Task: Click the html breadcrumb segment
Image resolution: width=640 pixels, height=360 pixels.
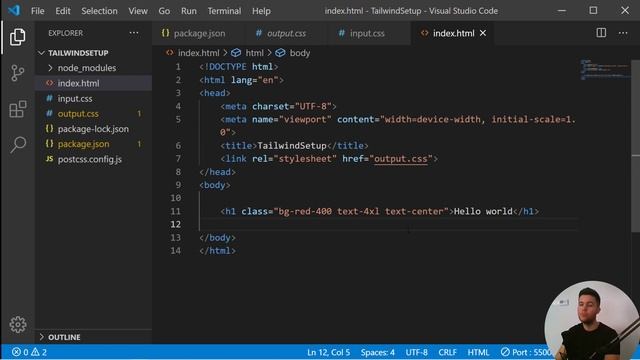Action: click(254, 53)
